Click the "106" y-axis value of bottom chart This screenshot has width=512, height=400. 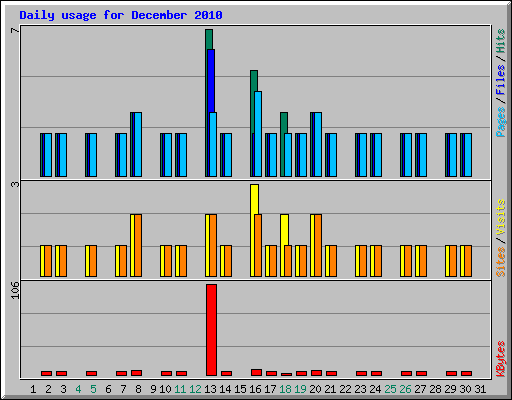pos(15,290)
